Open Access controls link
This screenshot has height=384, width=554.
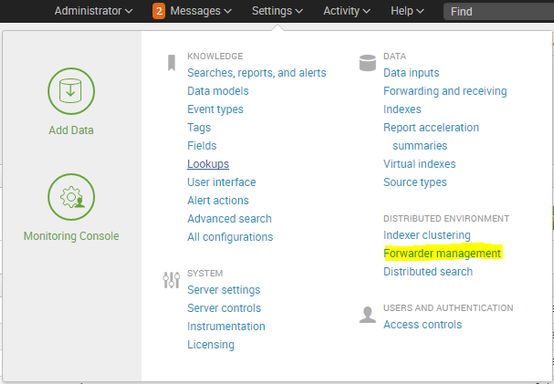coord(423,324)
